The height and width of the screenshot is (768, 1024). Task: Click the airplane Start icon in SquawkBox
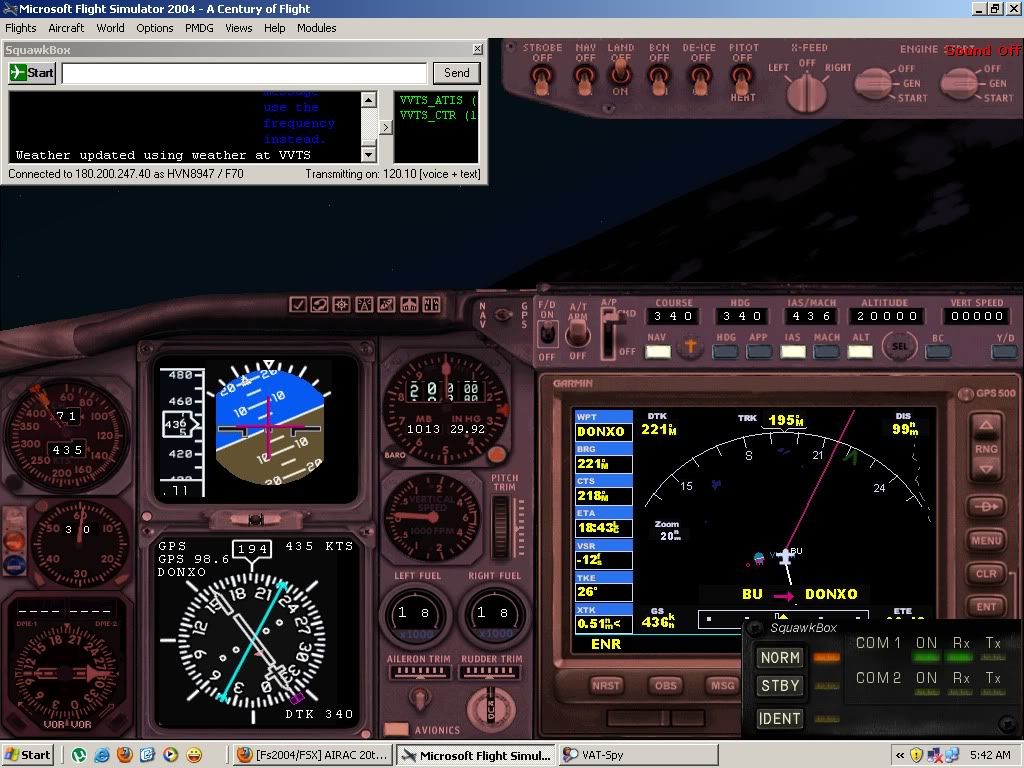pyautogui.click(x=32, y=72)
